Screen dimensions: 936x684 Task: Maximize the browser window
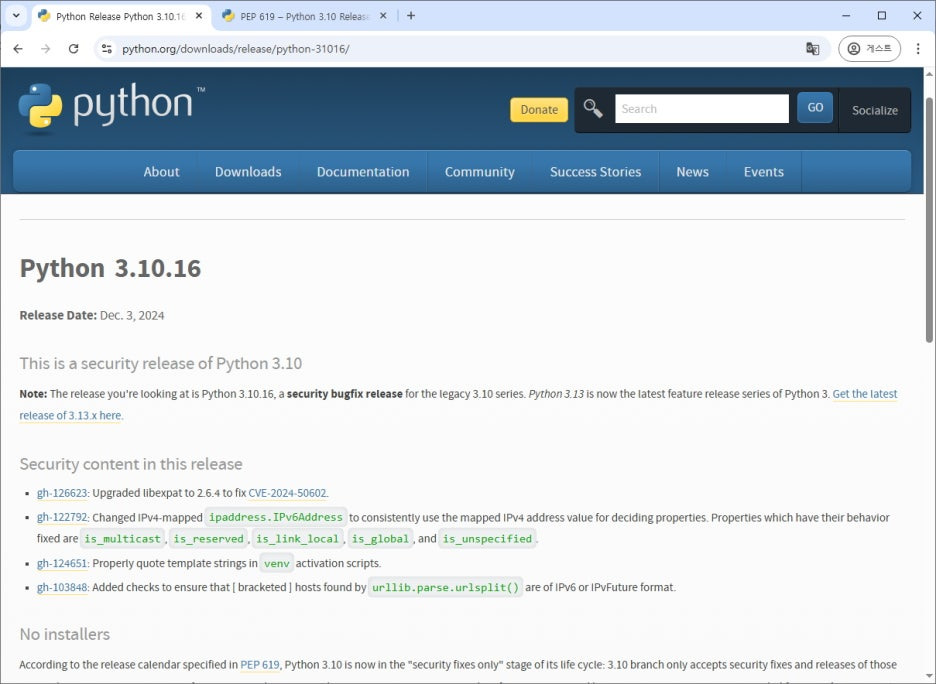882,16
